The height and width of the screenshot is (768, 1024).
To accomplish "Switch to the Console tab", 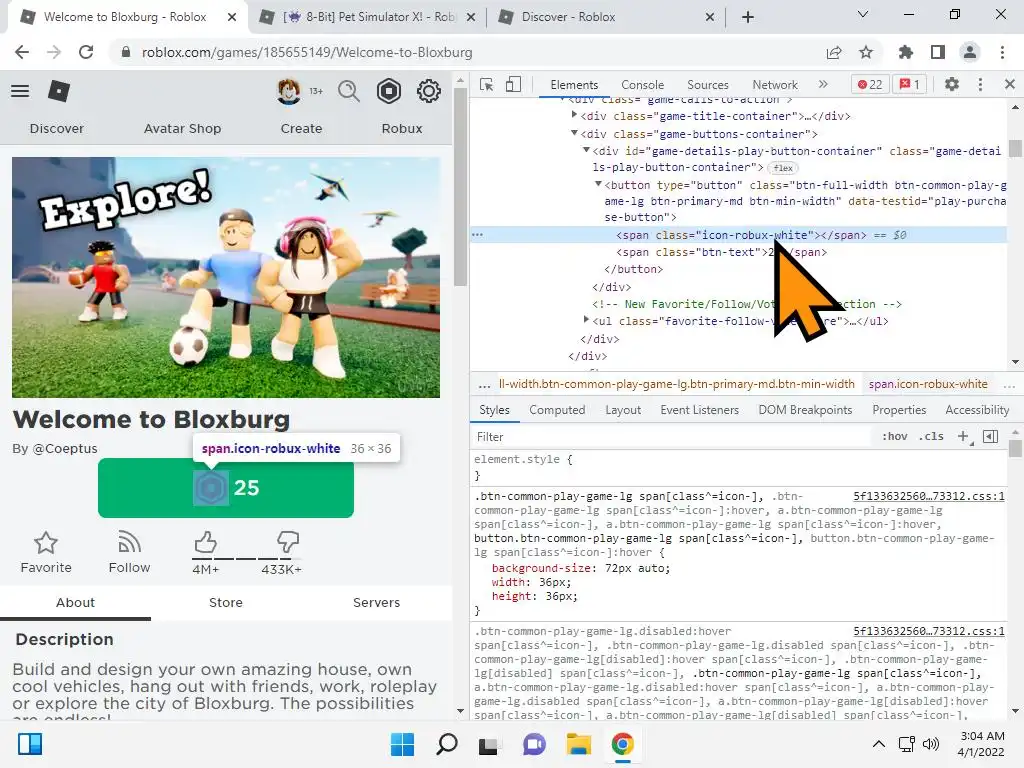I will (643, 85).
